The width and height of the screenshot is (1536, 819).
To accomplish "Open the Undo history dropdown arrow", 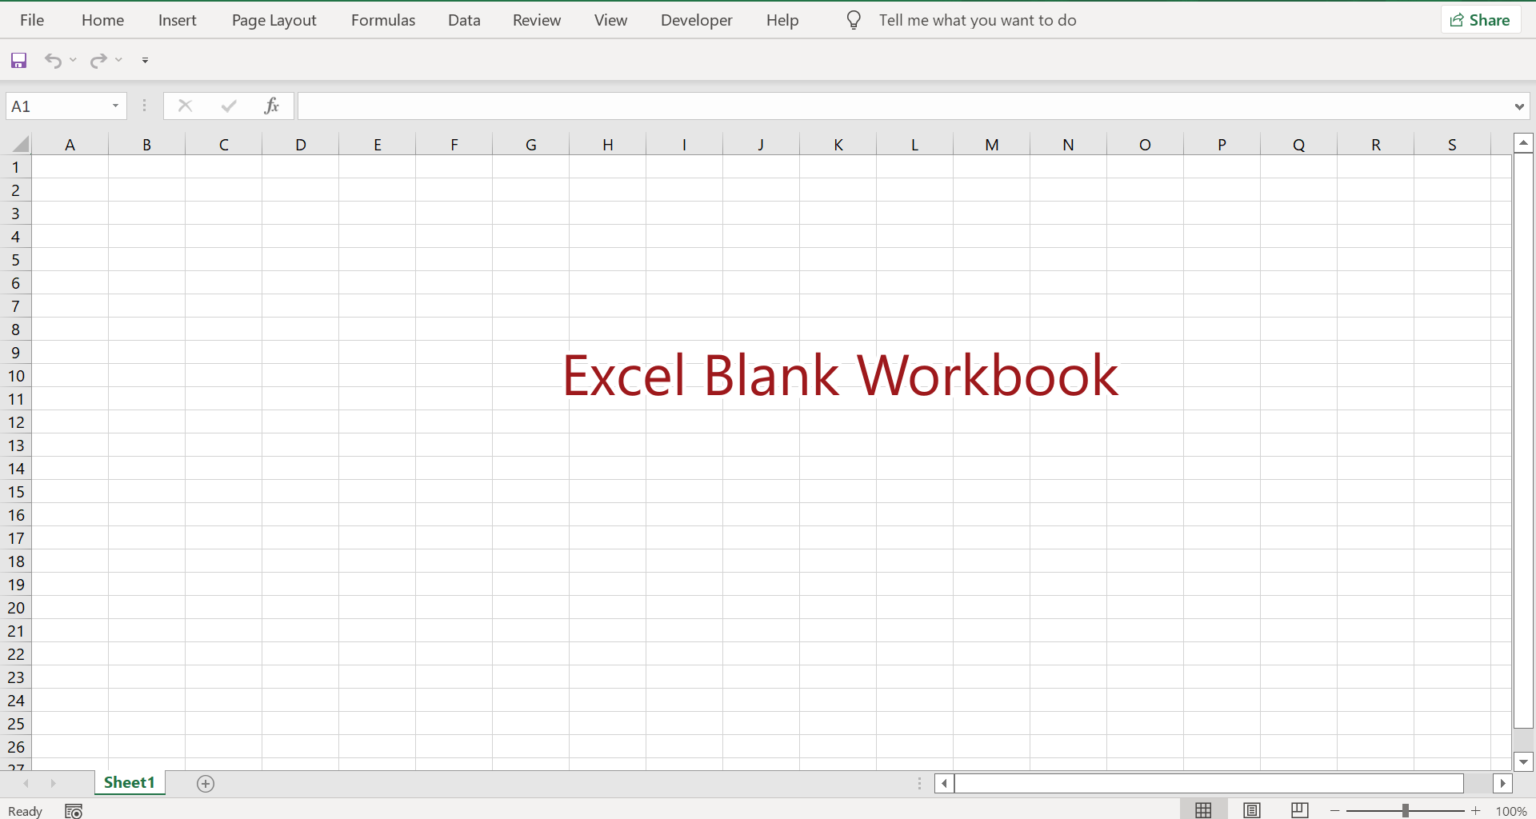I will [x=72, y=60].
